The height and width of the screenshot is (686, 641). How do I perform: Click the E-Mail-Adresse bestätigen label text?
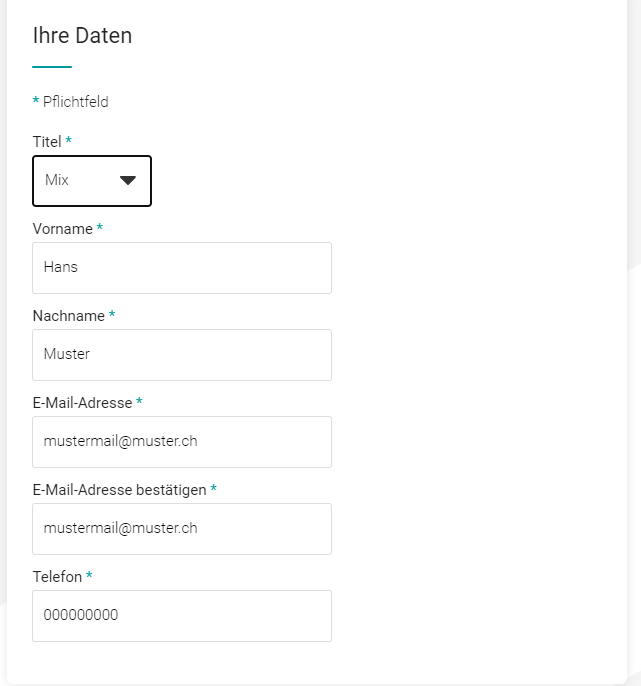[119, 490]
